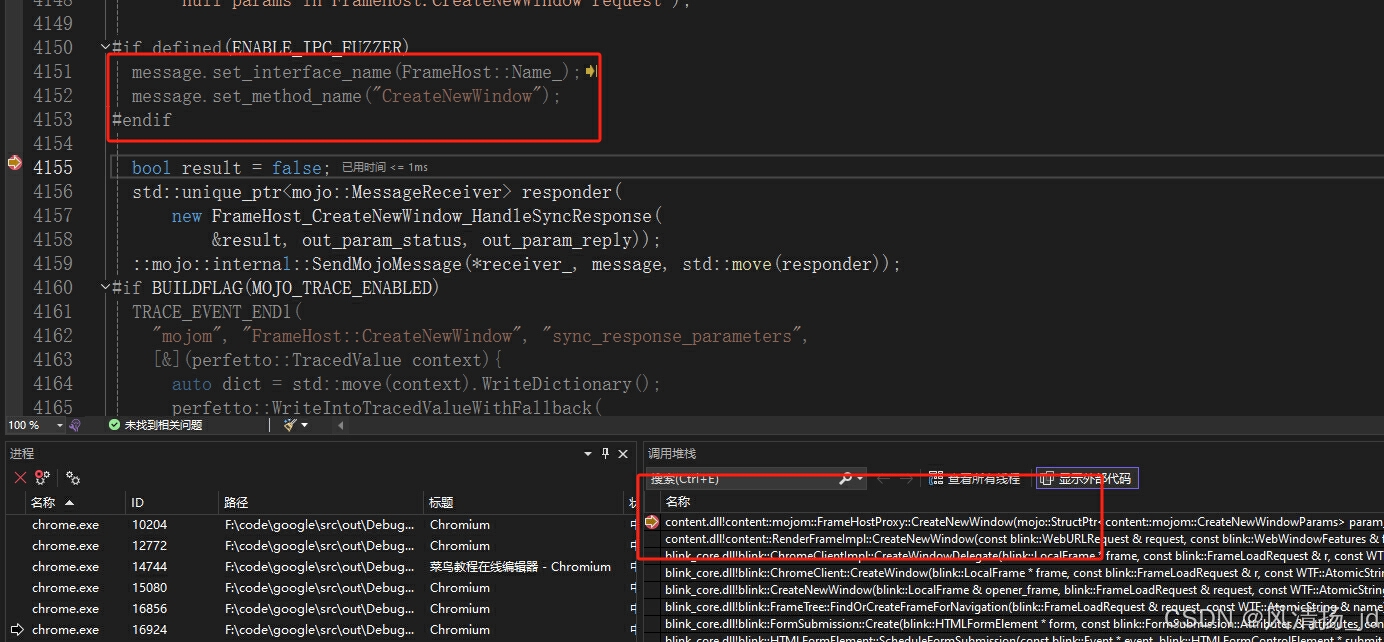The height and width of the screenshot is (642, 1384).
Task: Click the terminate process red X icon
Action: click(x=20, y=478)
